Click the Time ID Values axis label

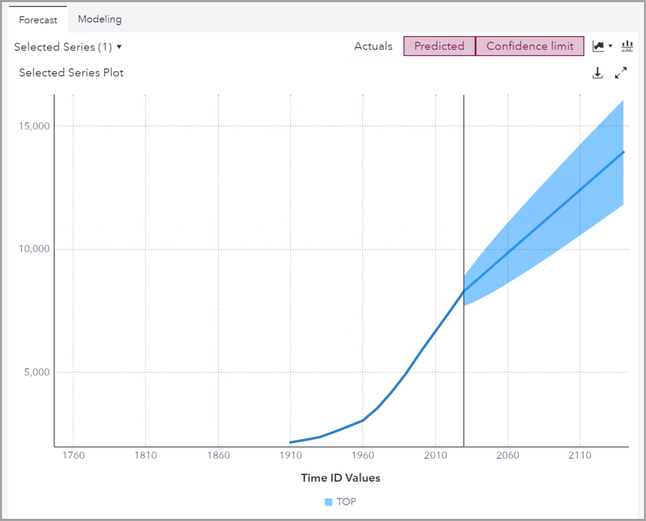340,478
